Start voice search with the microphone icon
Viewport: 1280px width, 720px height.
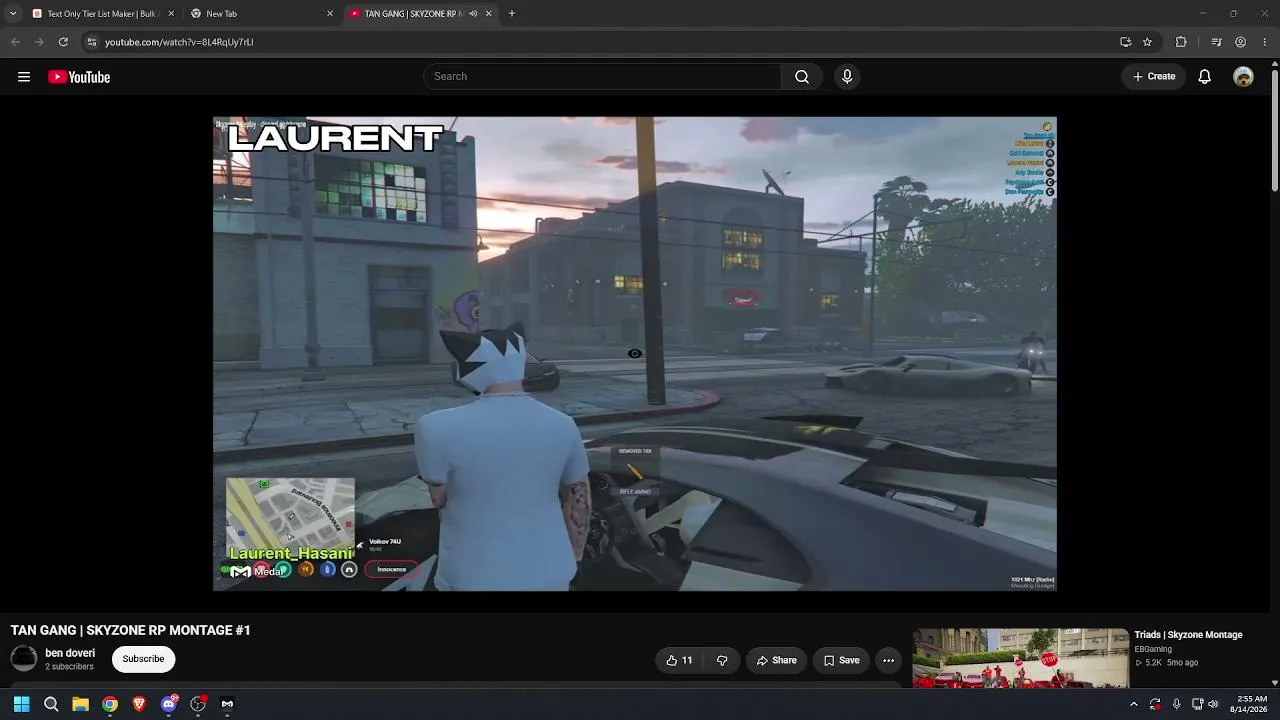pos(847,77)
